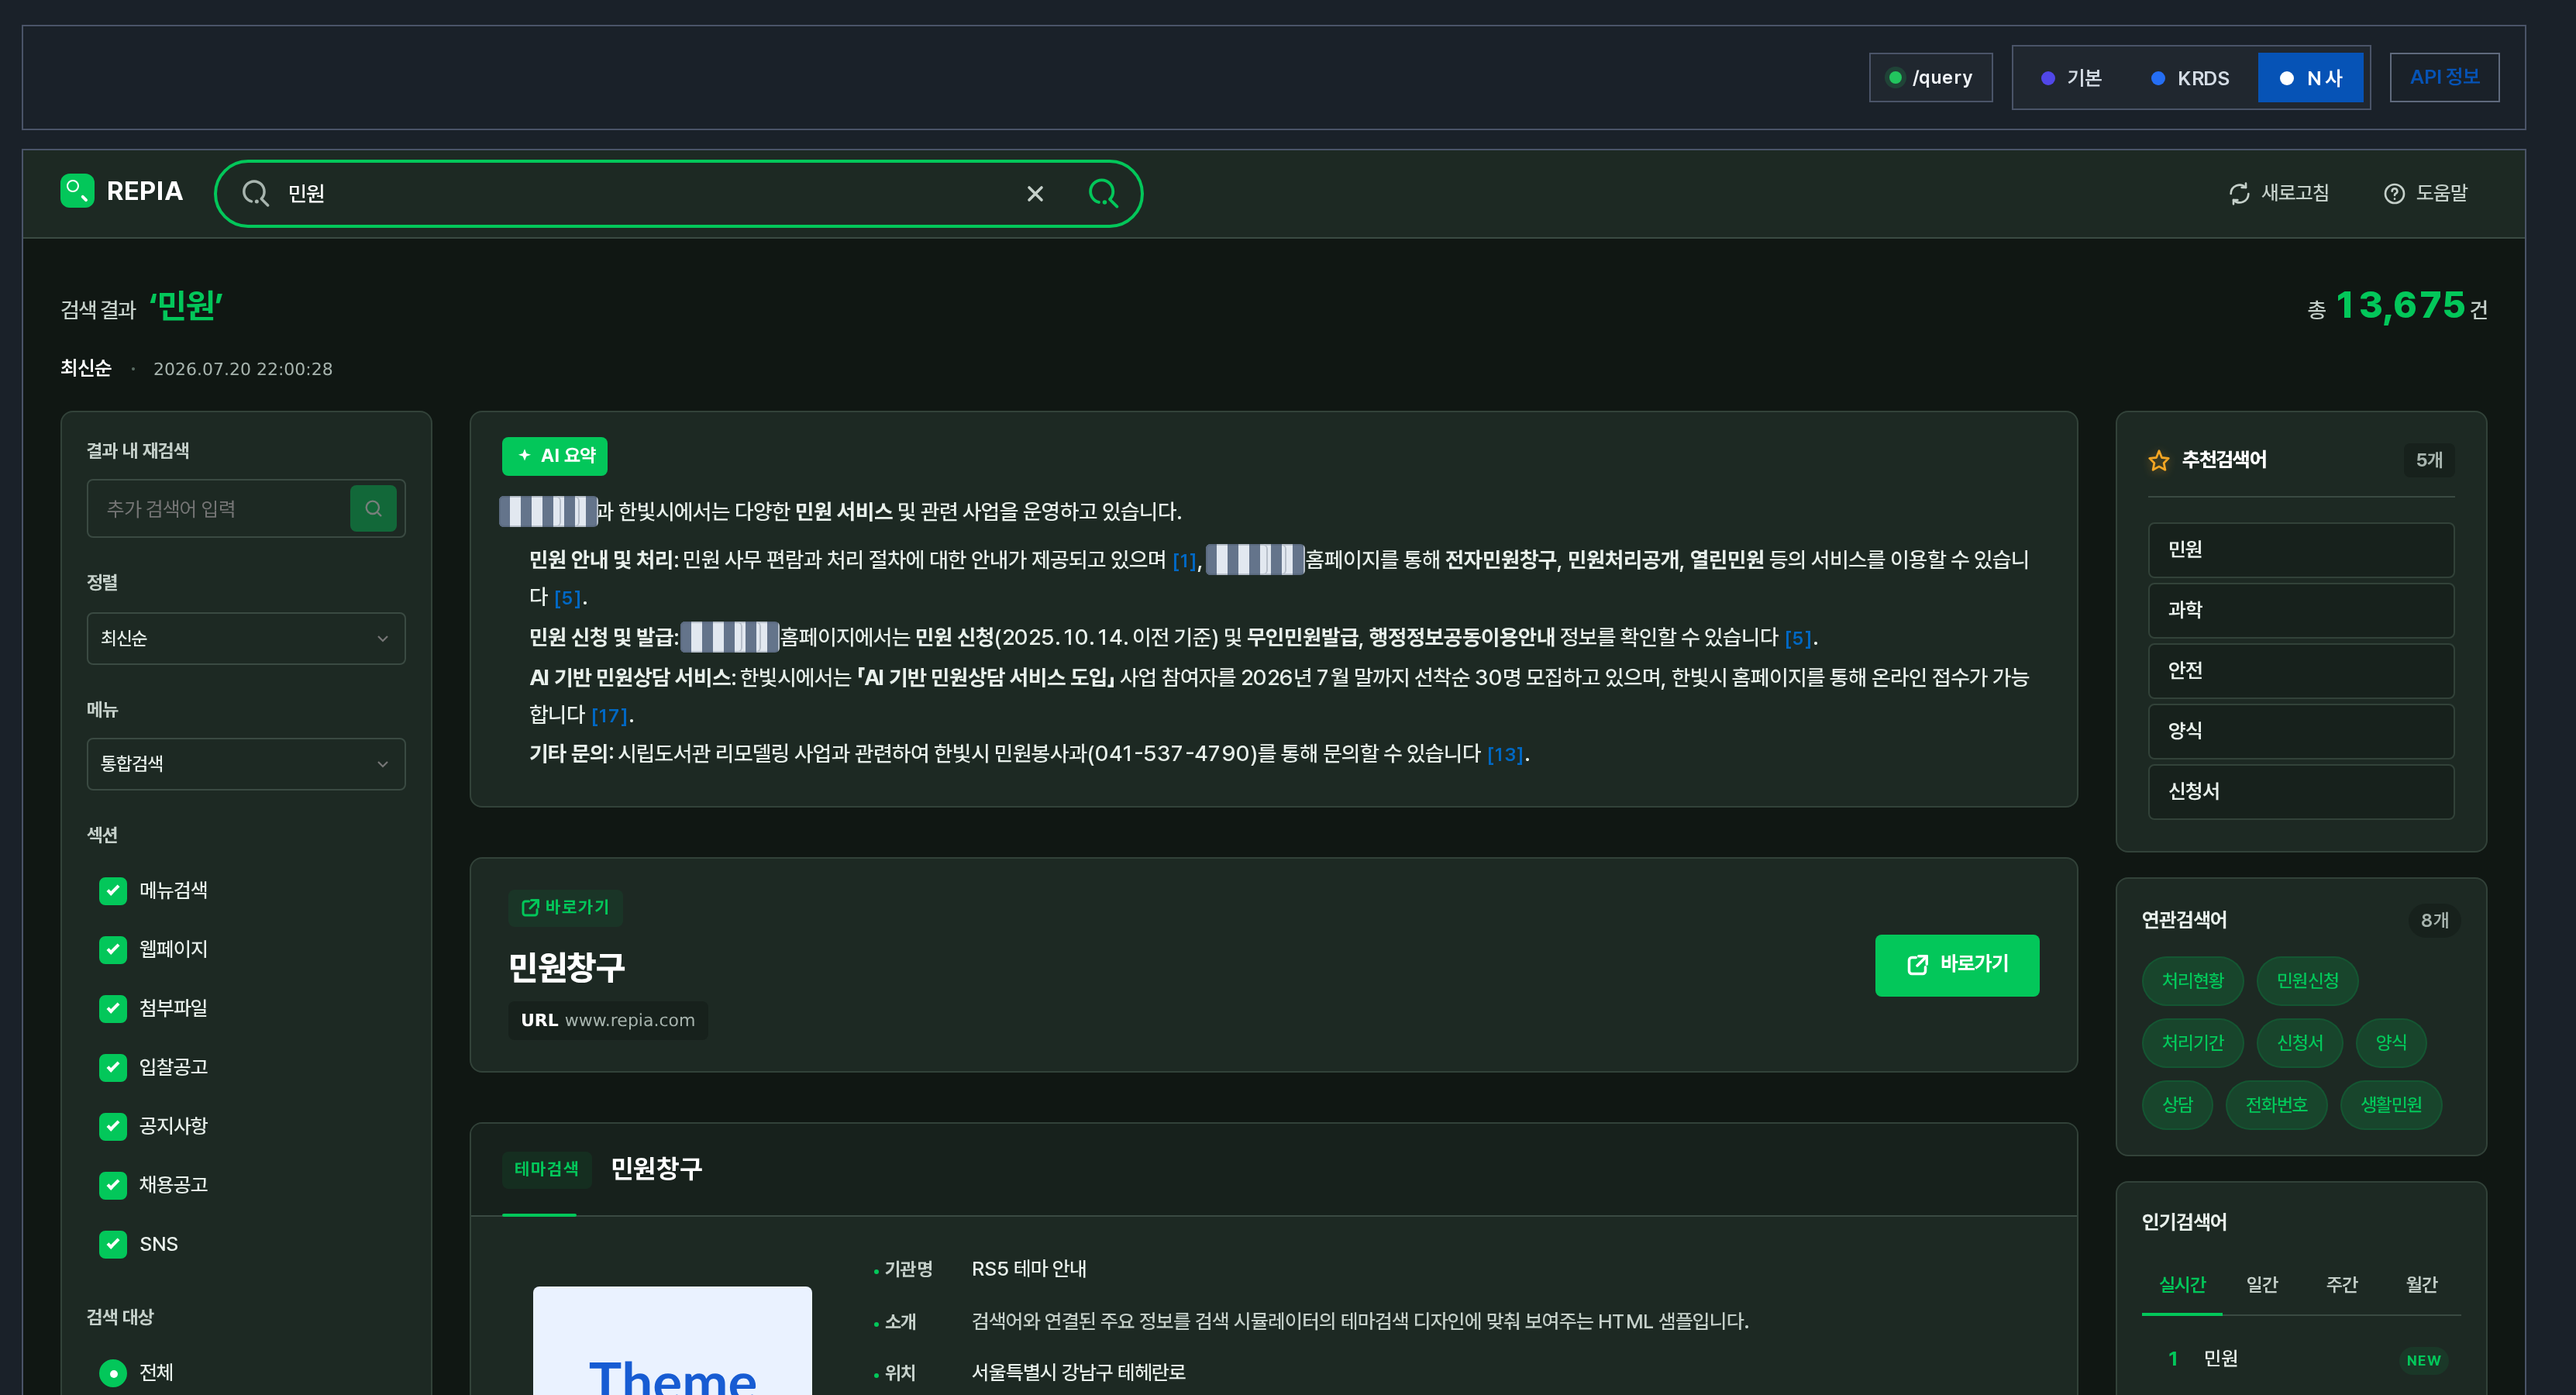
Task: Click the search icon in 결과 내 재검색
Action: 373,508
